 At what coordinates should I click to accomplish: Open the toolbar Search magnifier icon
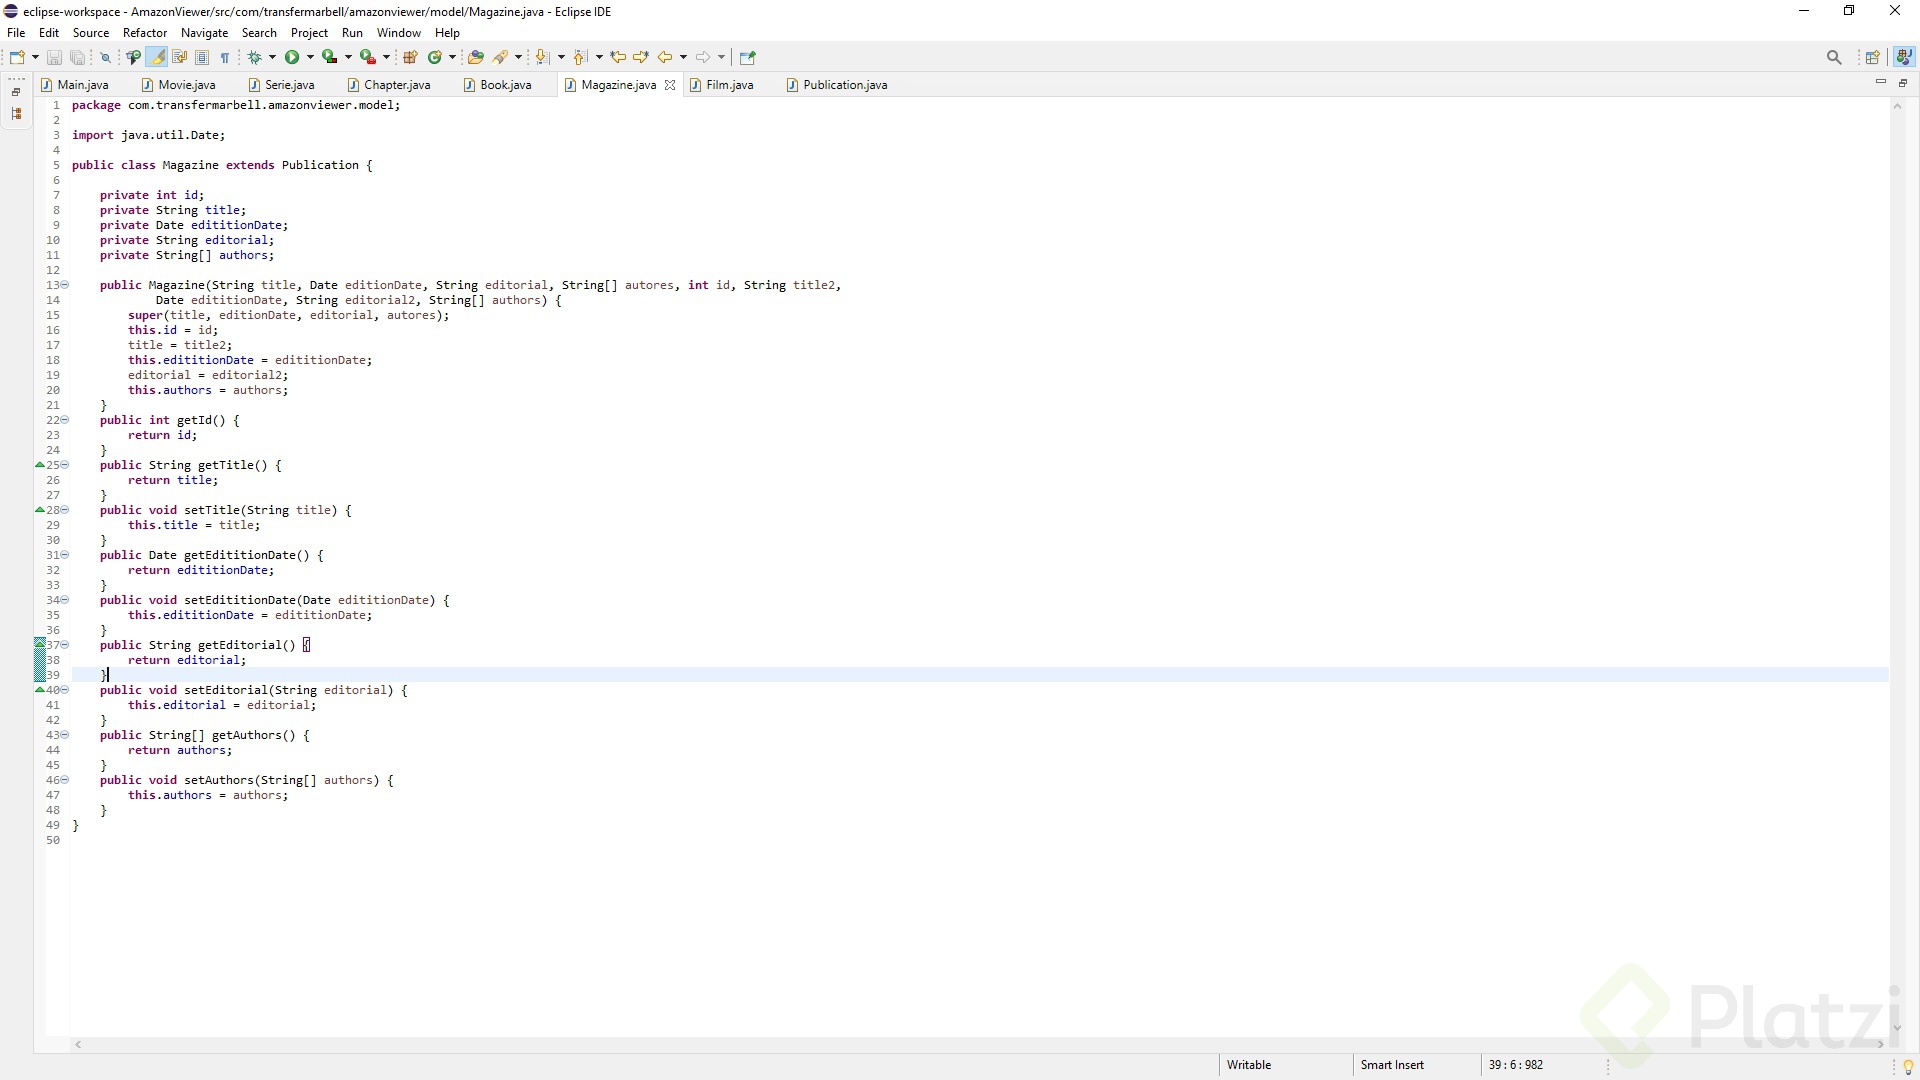tap(1834, 57)
